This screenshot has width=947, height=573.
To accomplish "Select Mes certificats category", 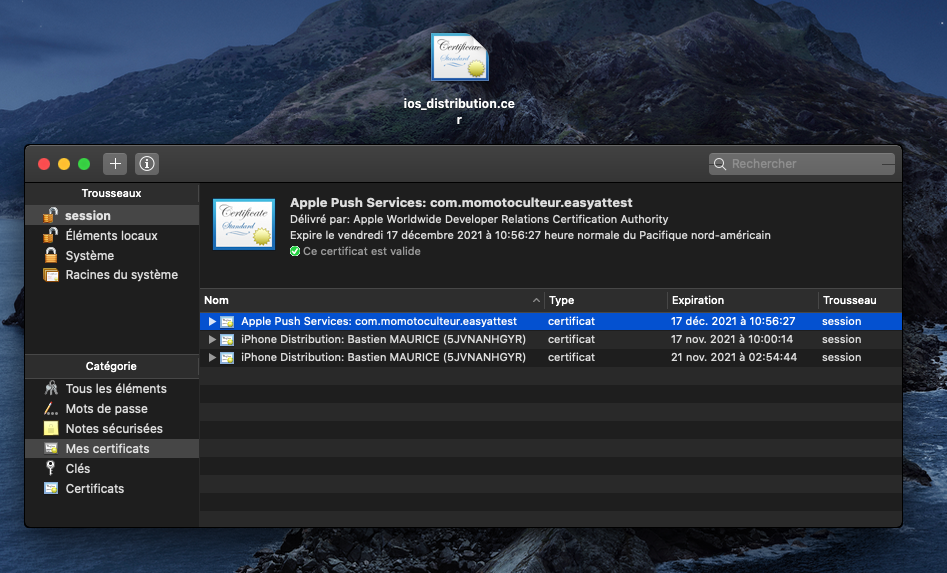I will (x=112, y=449).
